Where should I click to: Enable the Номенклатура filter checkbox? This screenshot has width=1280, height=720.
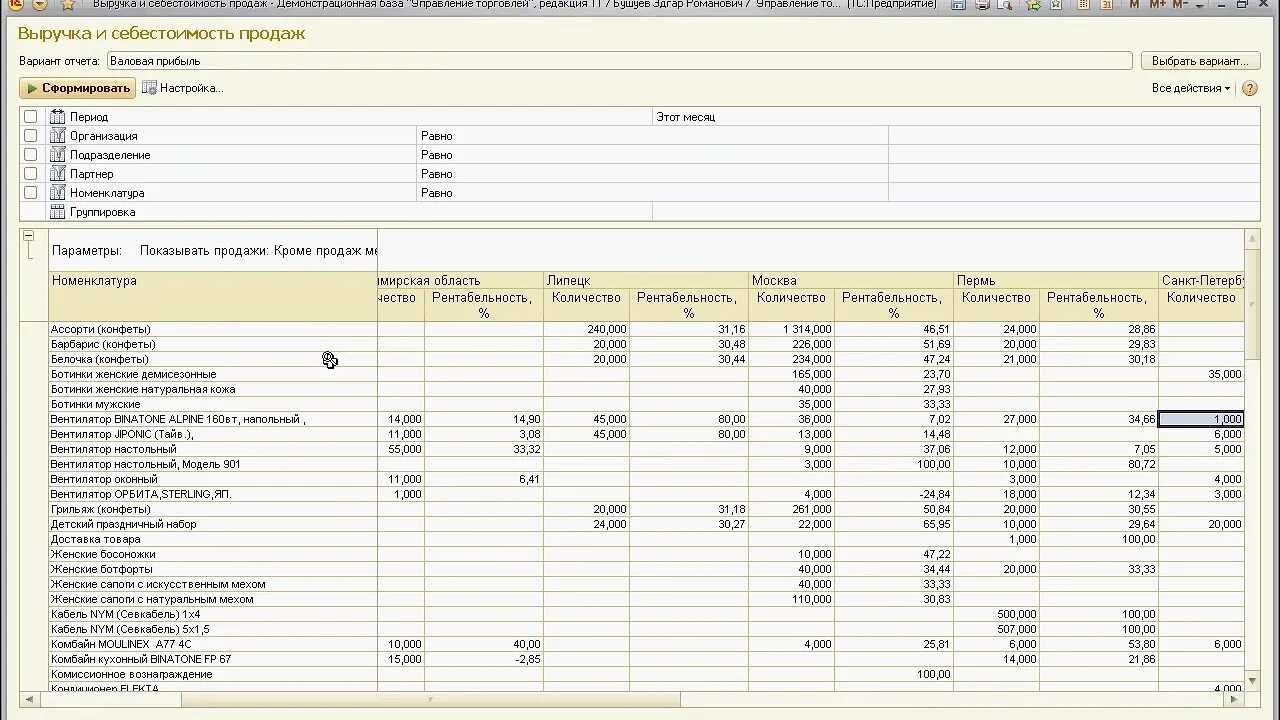tap(30, 193)
